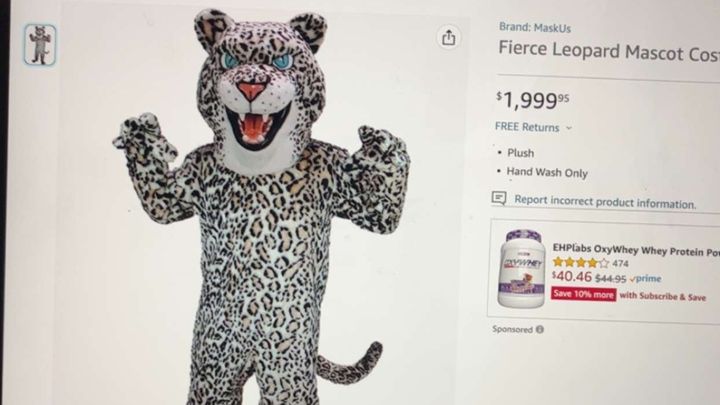720x405 pixels.
Task: Click the Sponsored info icon
Action: tap(540, 329)
